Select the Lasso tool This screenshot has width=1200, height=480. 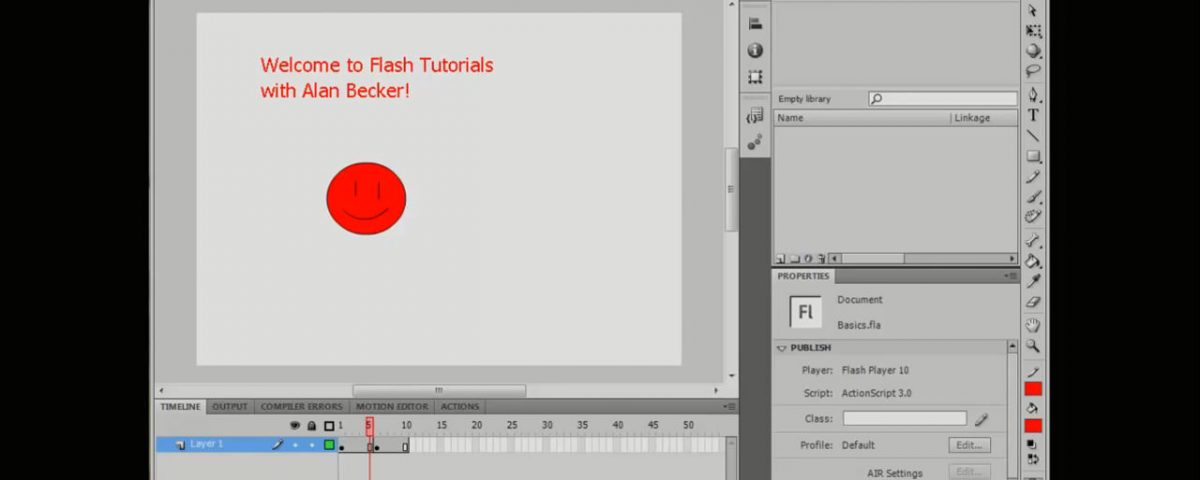click(1033, 72)
